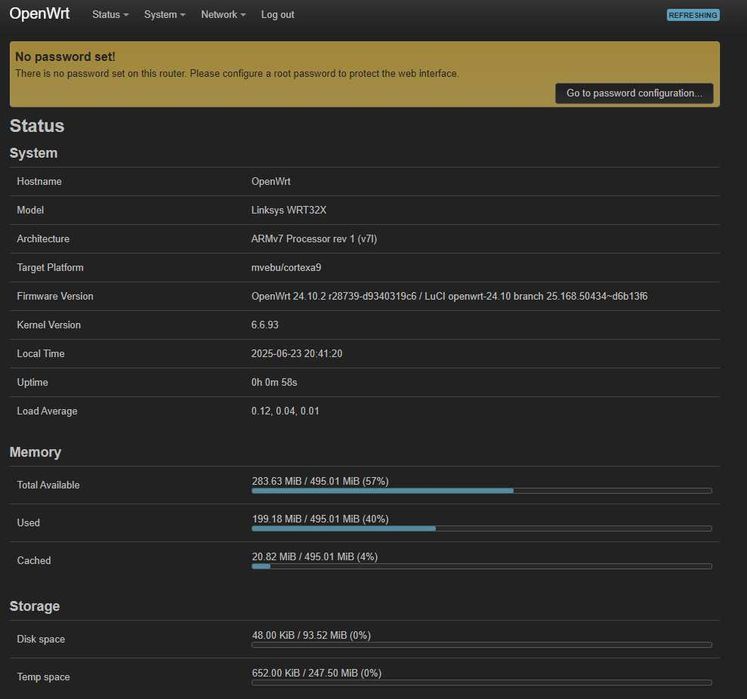Image resolution: width=747 pixels, height=699 pixels.
Task: Click the Firmware Version label
Action: (55, 296)
